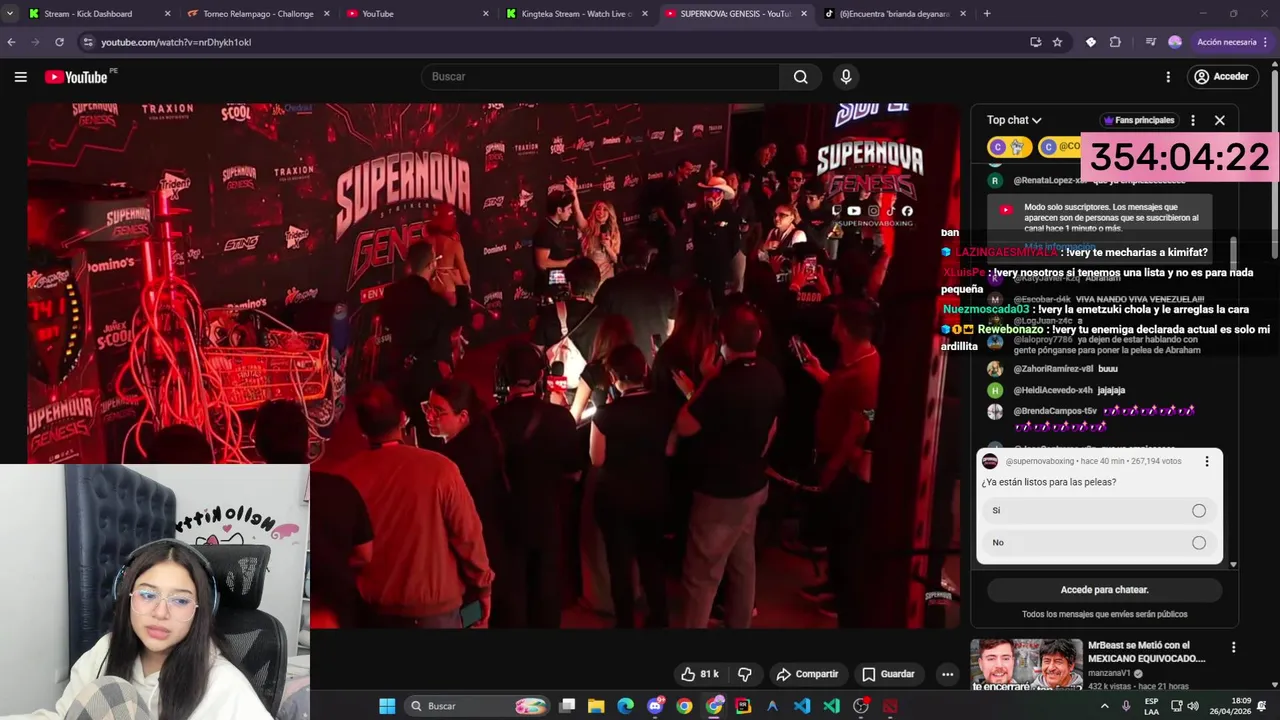Screen dimensions: 1280x720
Task: Start voice search with the microphone icon
Action: 846,77
